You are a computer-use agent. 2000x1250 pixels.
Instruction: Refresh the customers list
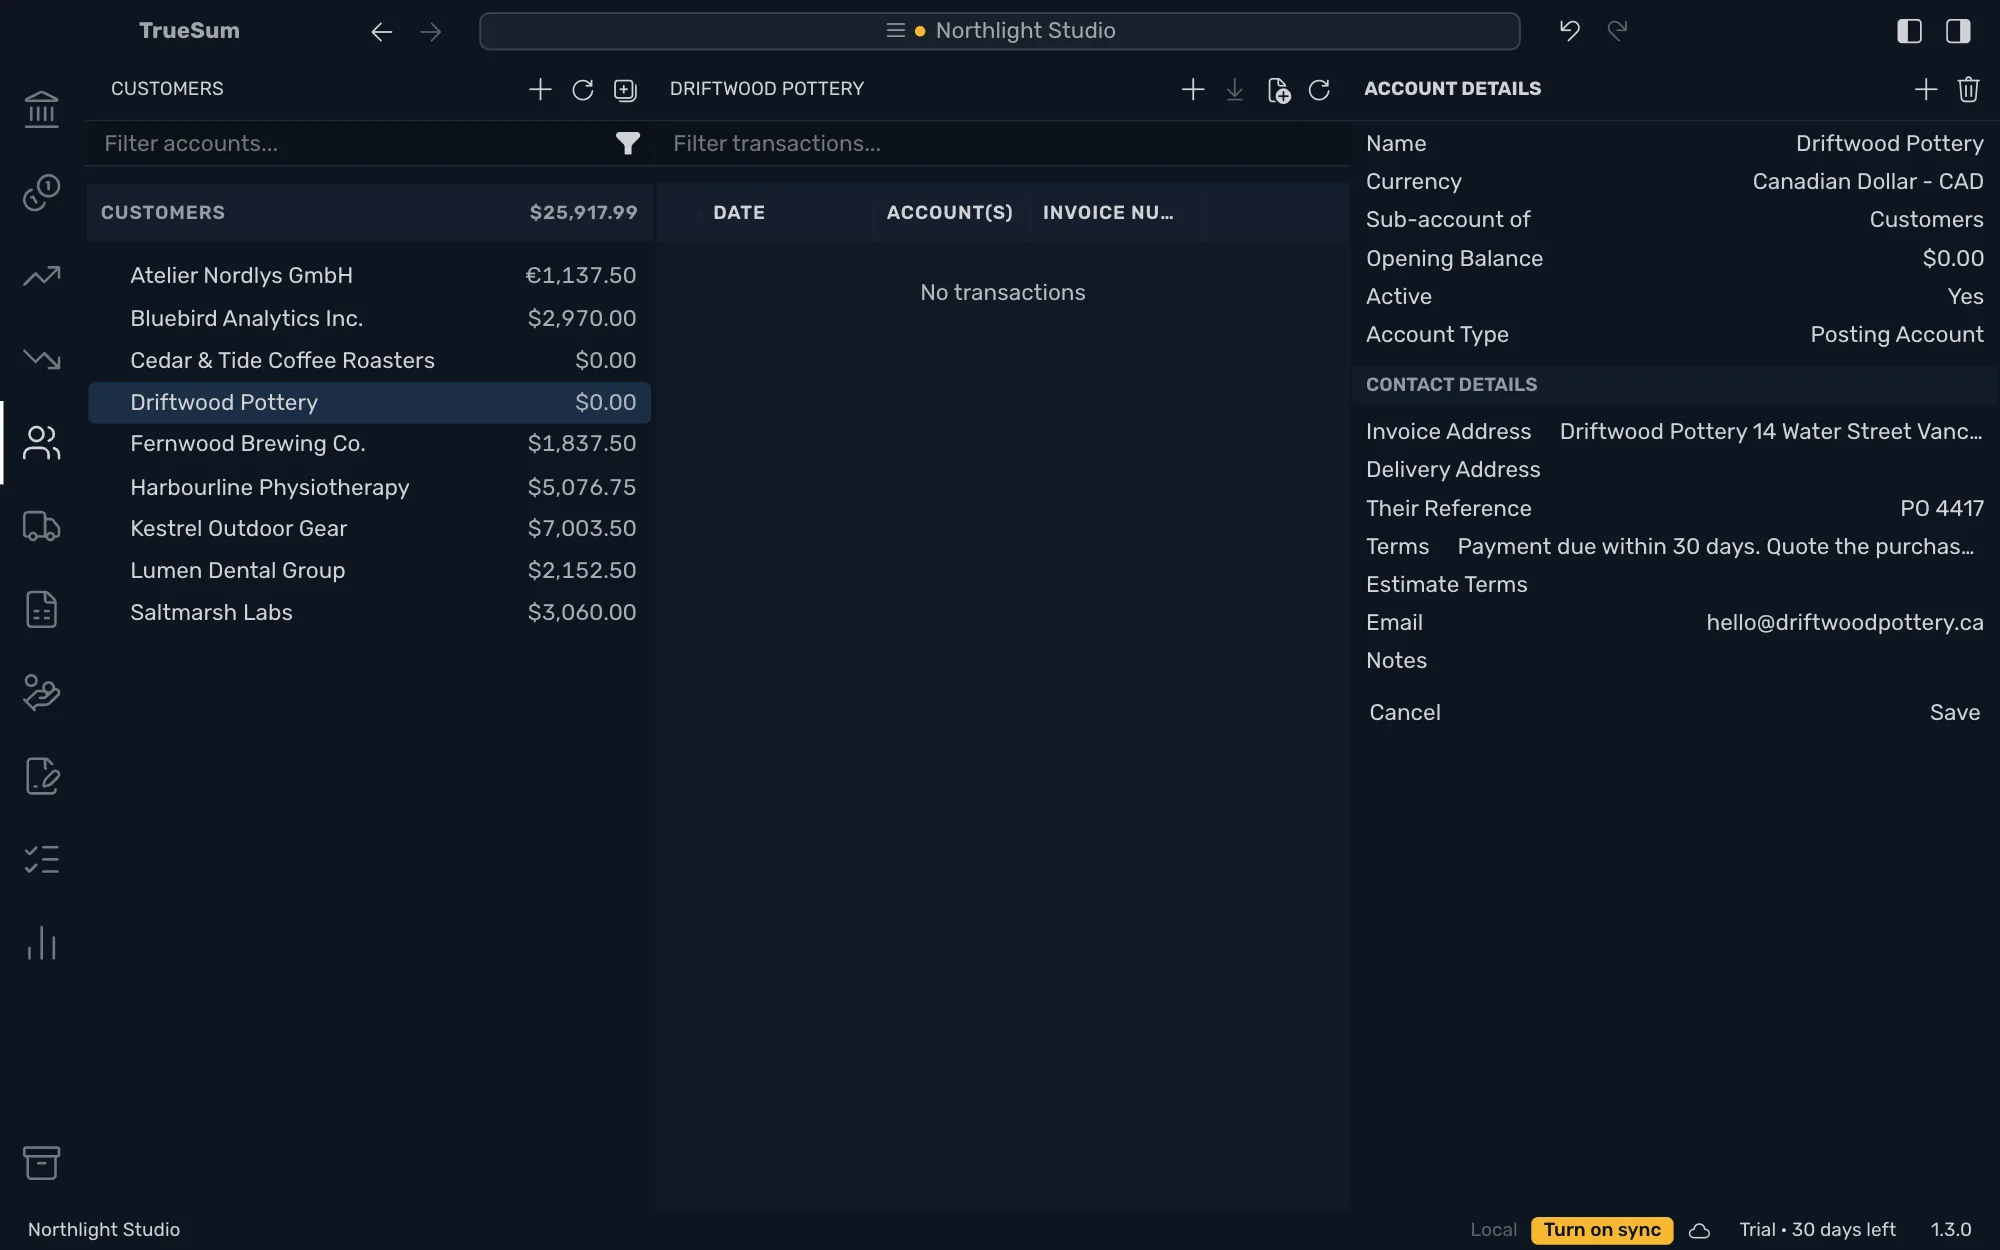tap(583, 90)
